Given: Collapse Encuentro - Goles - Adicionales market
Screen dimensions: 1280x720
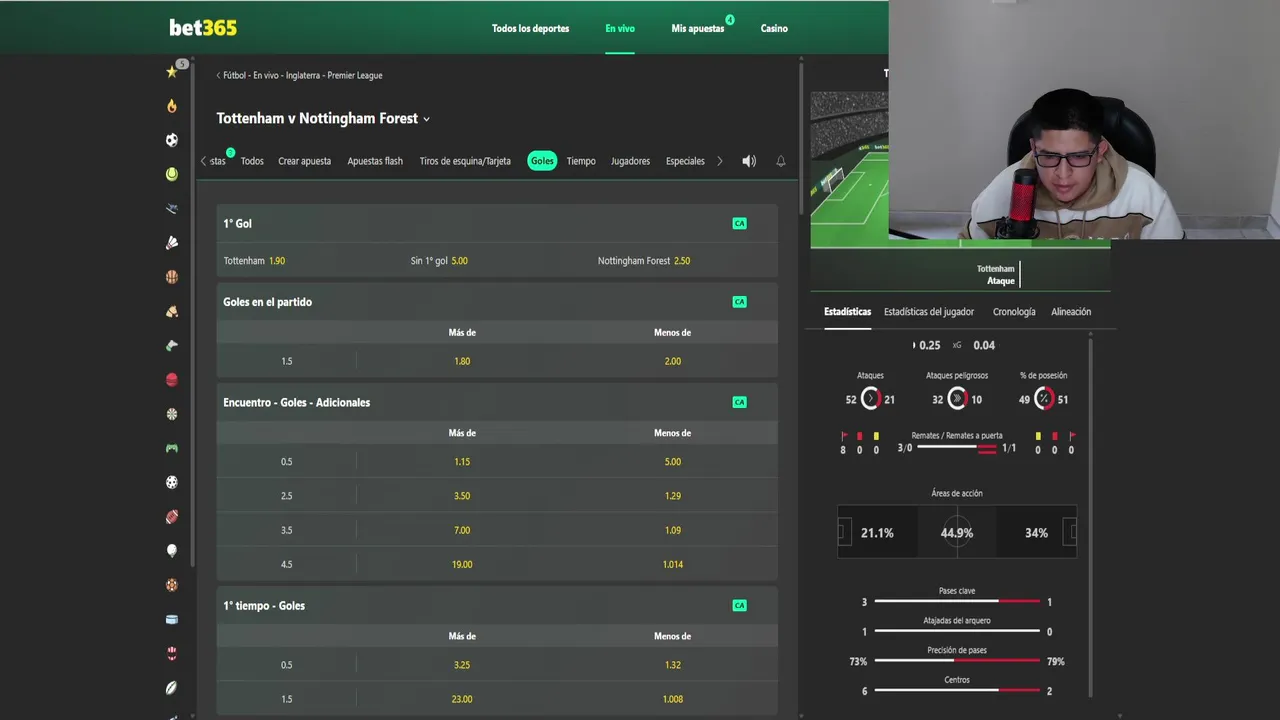Looking at the screenshot, I should pos(497,402).
